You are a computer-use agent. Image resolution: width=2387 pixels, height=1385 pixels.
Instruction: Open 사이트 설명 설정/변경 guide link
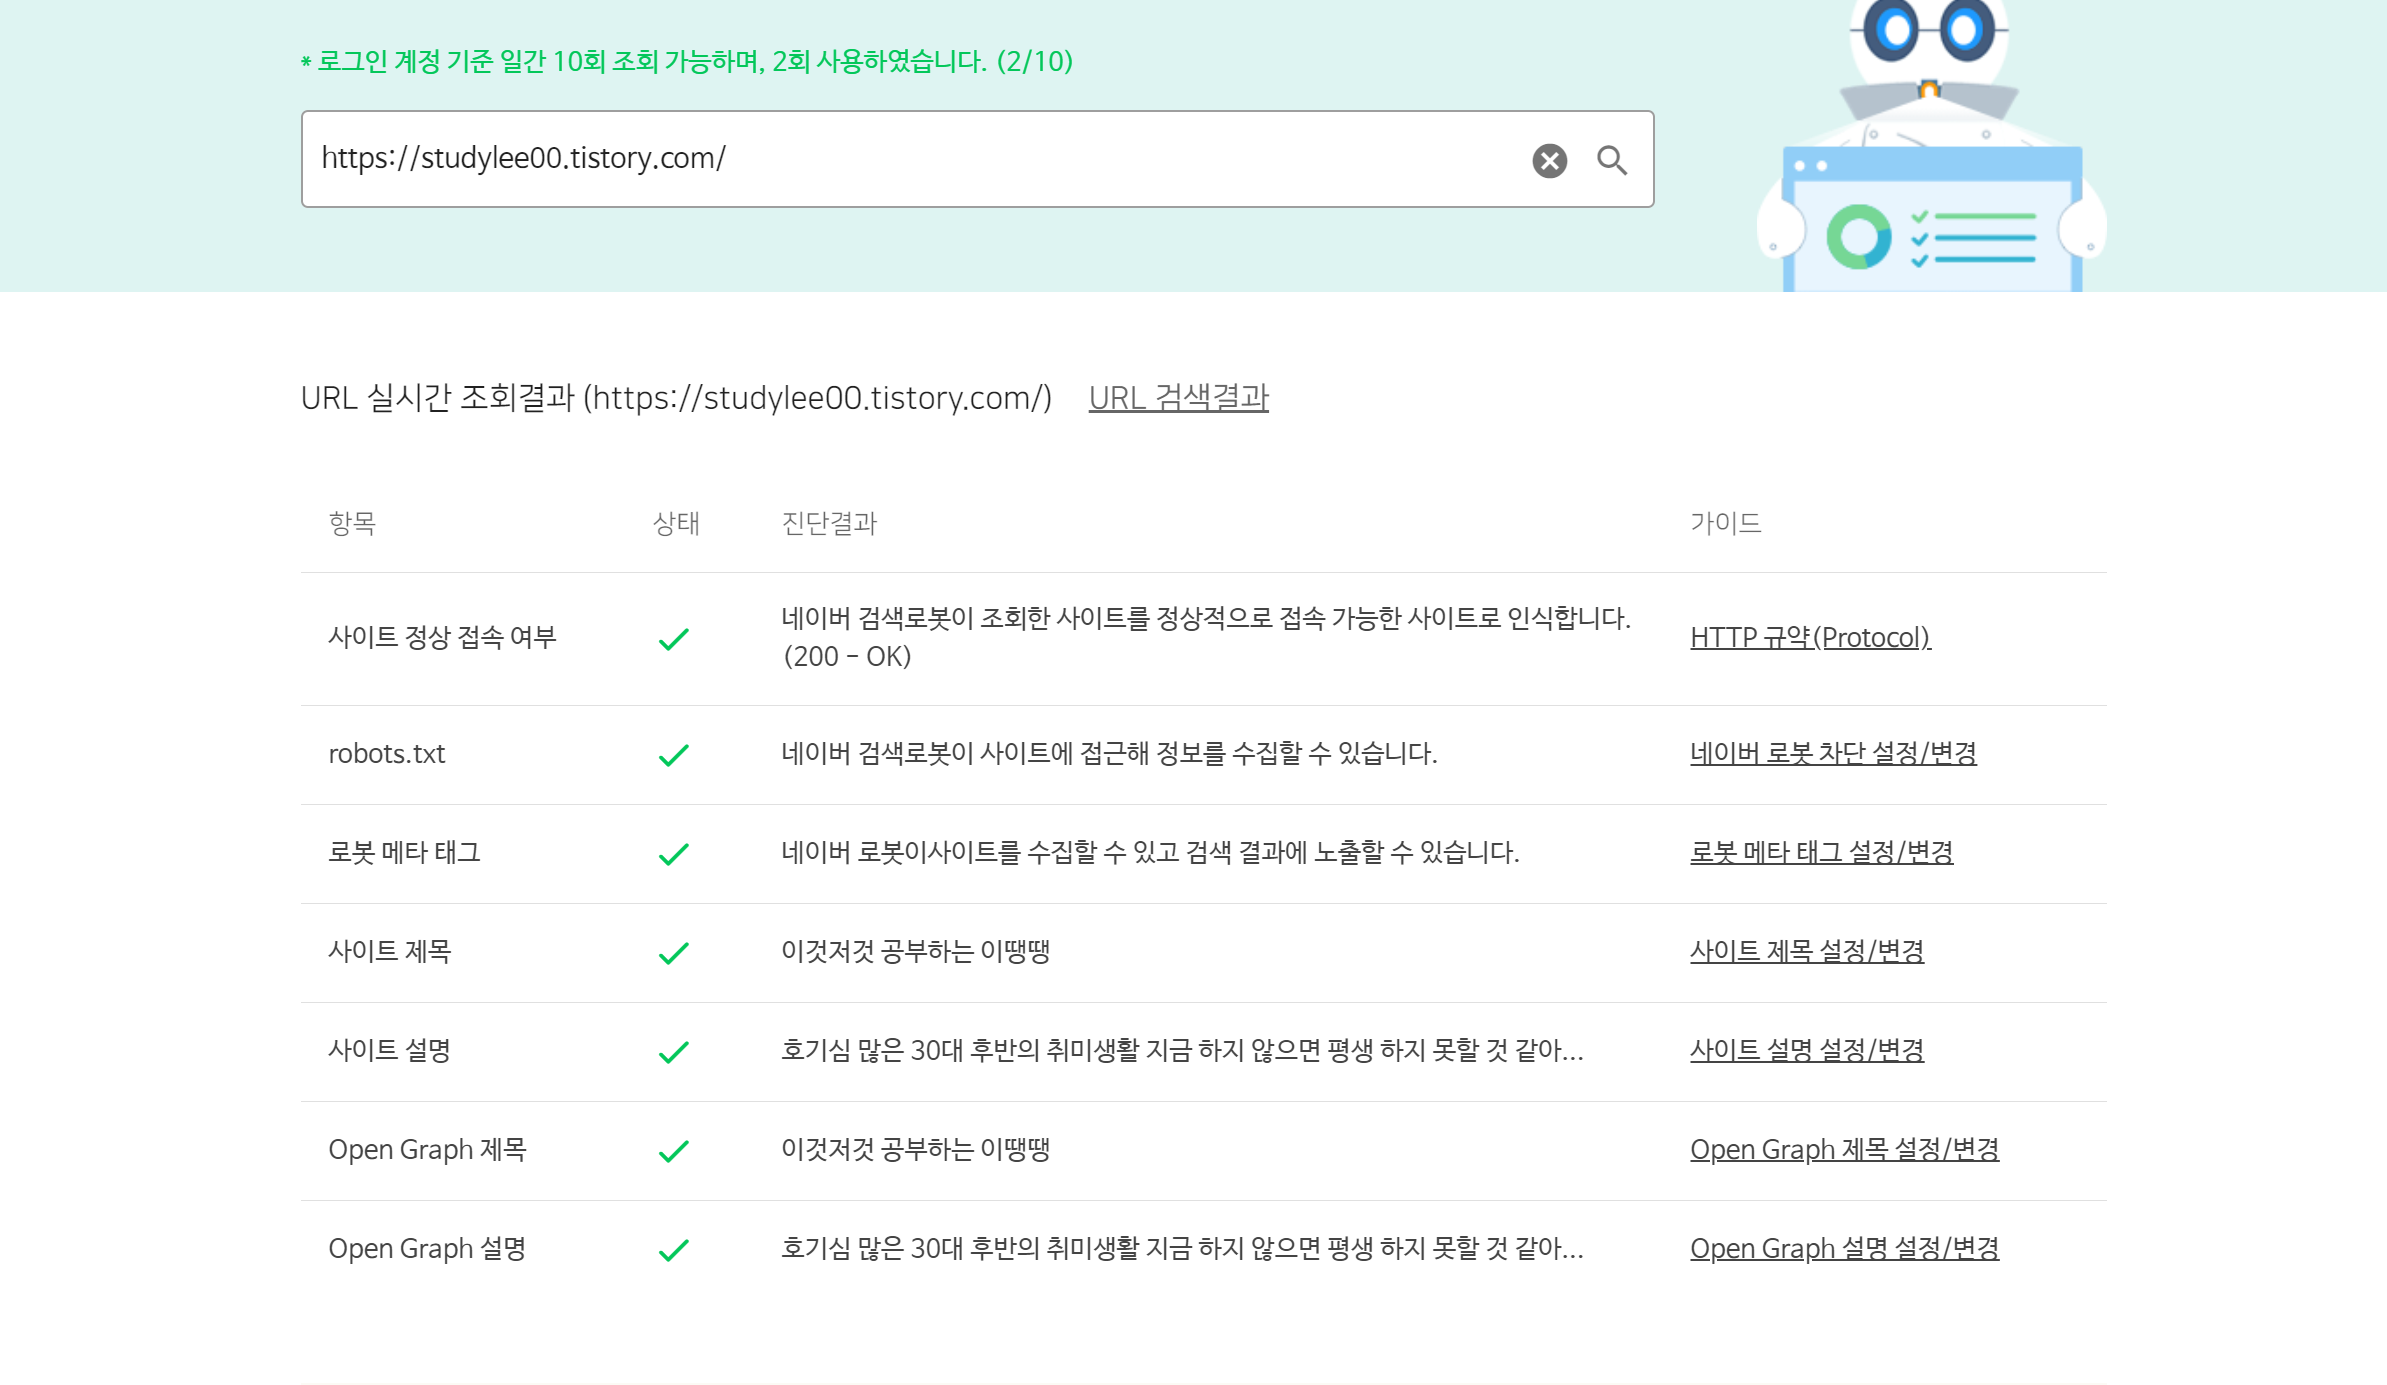[x=1806, y=1050]
